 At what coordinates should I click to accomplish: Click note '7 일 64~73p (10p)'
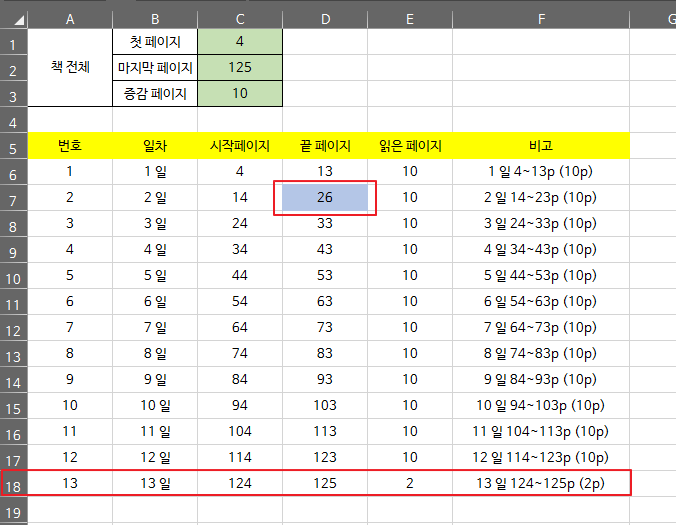(x=541, y=328)
